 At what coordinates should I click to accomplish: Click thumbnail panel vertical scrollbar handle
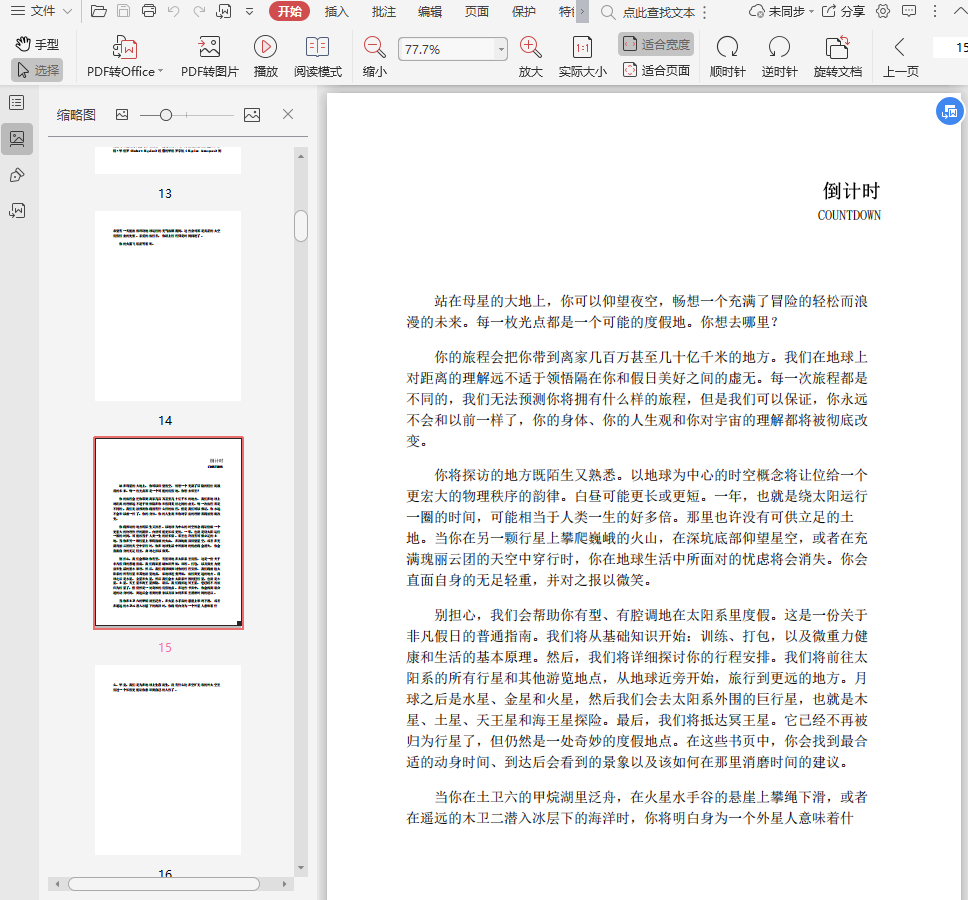point(301,226)
